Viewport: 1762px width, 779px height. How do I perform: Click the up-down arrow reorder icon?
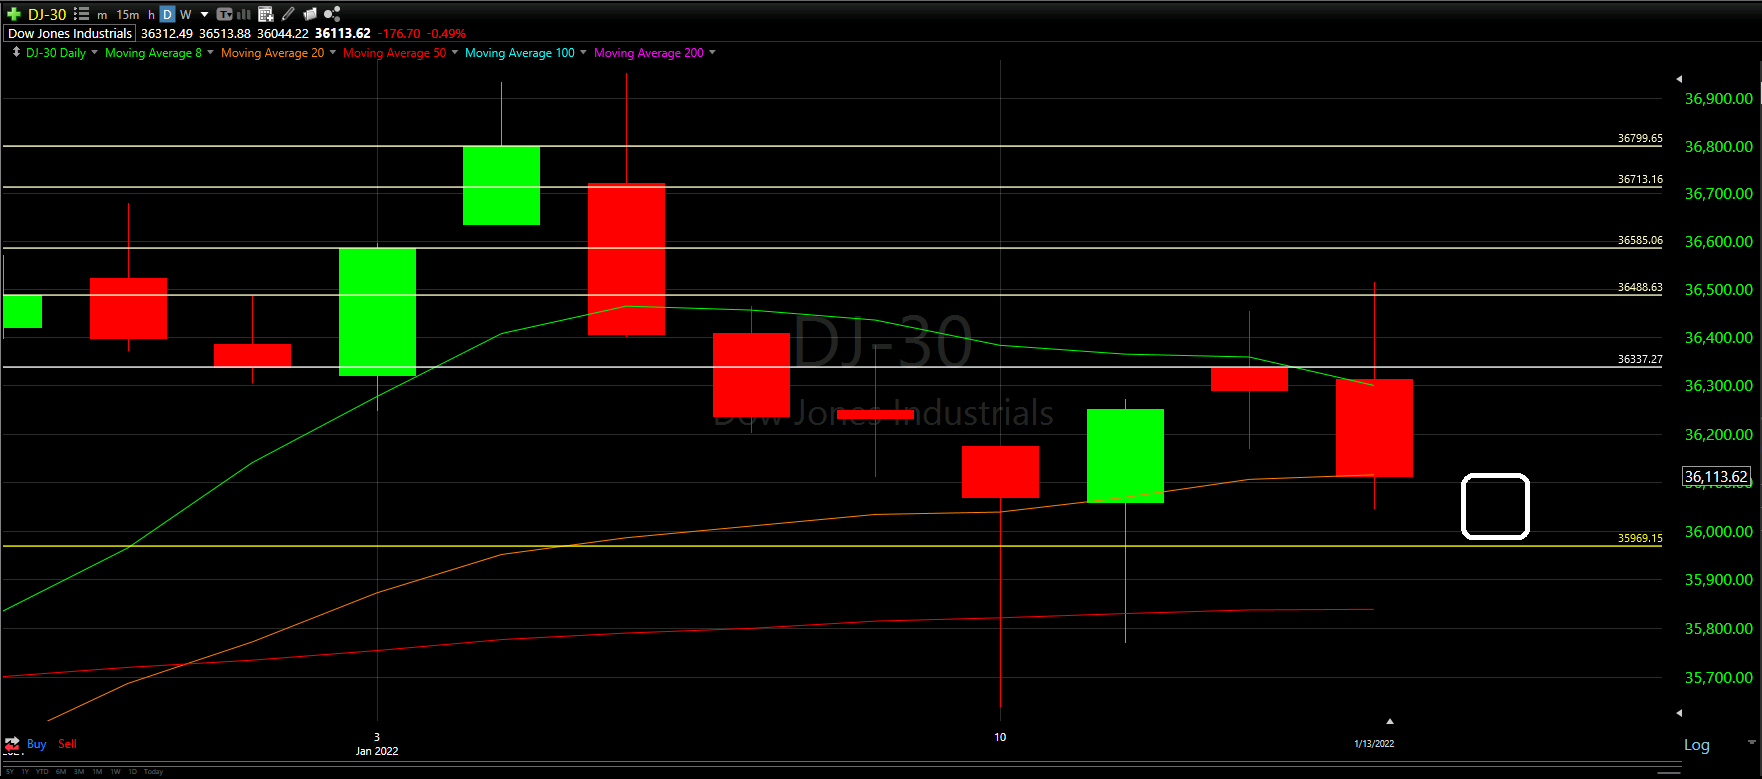(x=16, y=52)
